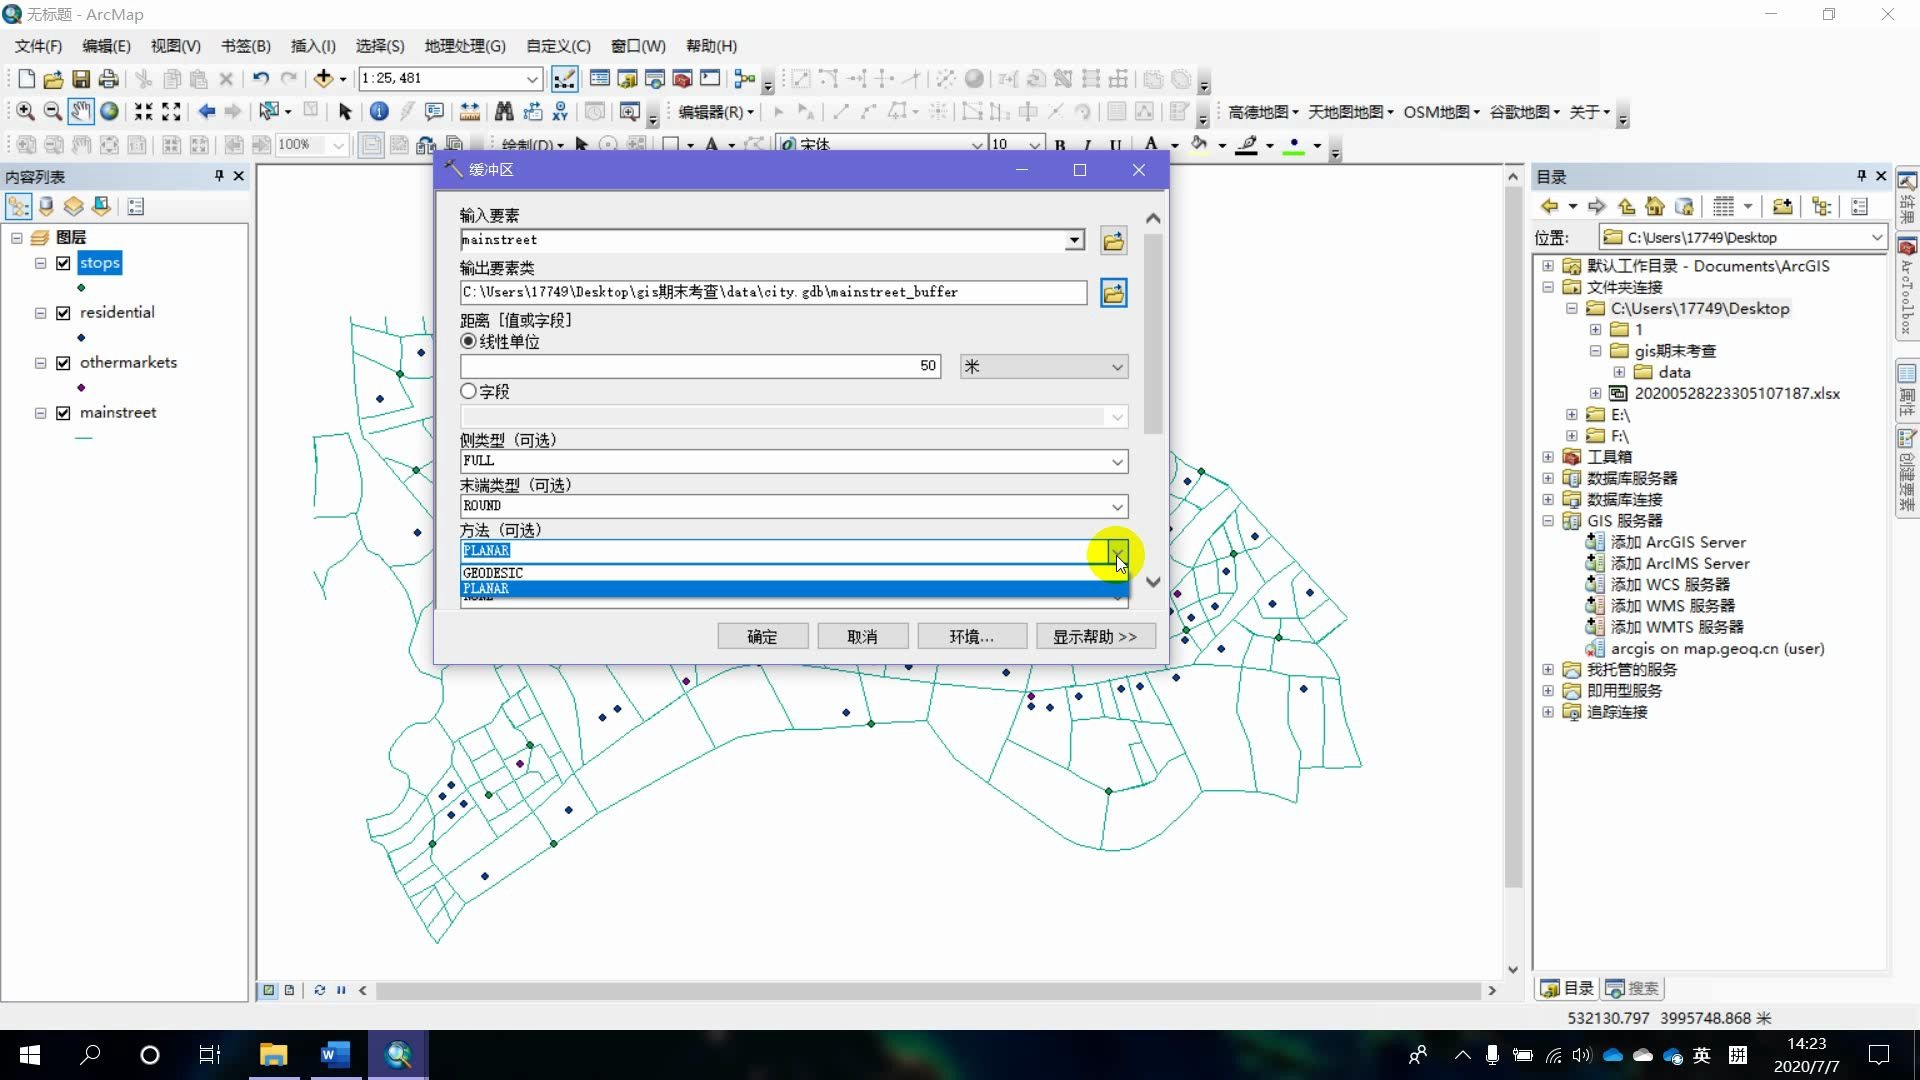
Task: Click the Go To XY icon
Action: [560, 111]
